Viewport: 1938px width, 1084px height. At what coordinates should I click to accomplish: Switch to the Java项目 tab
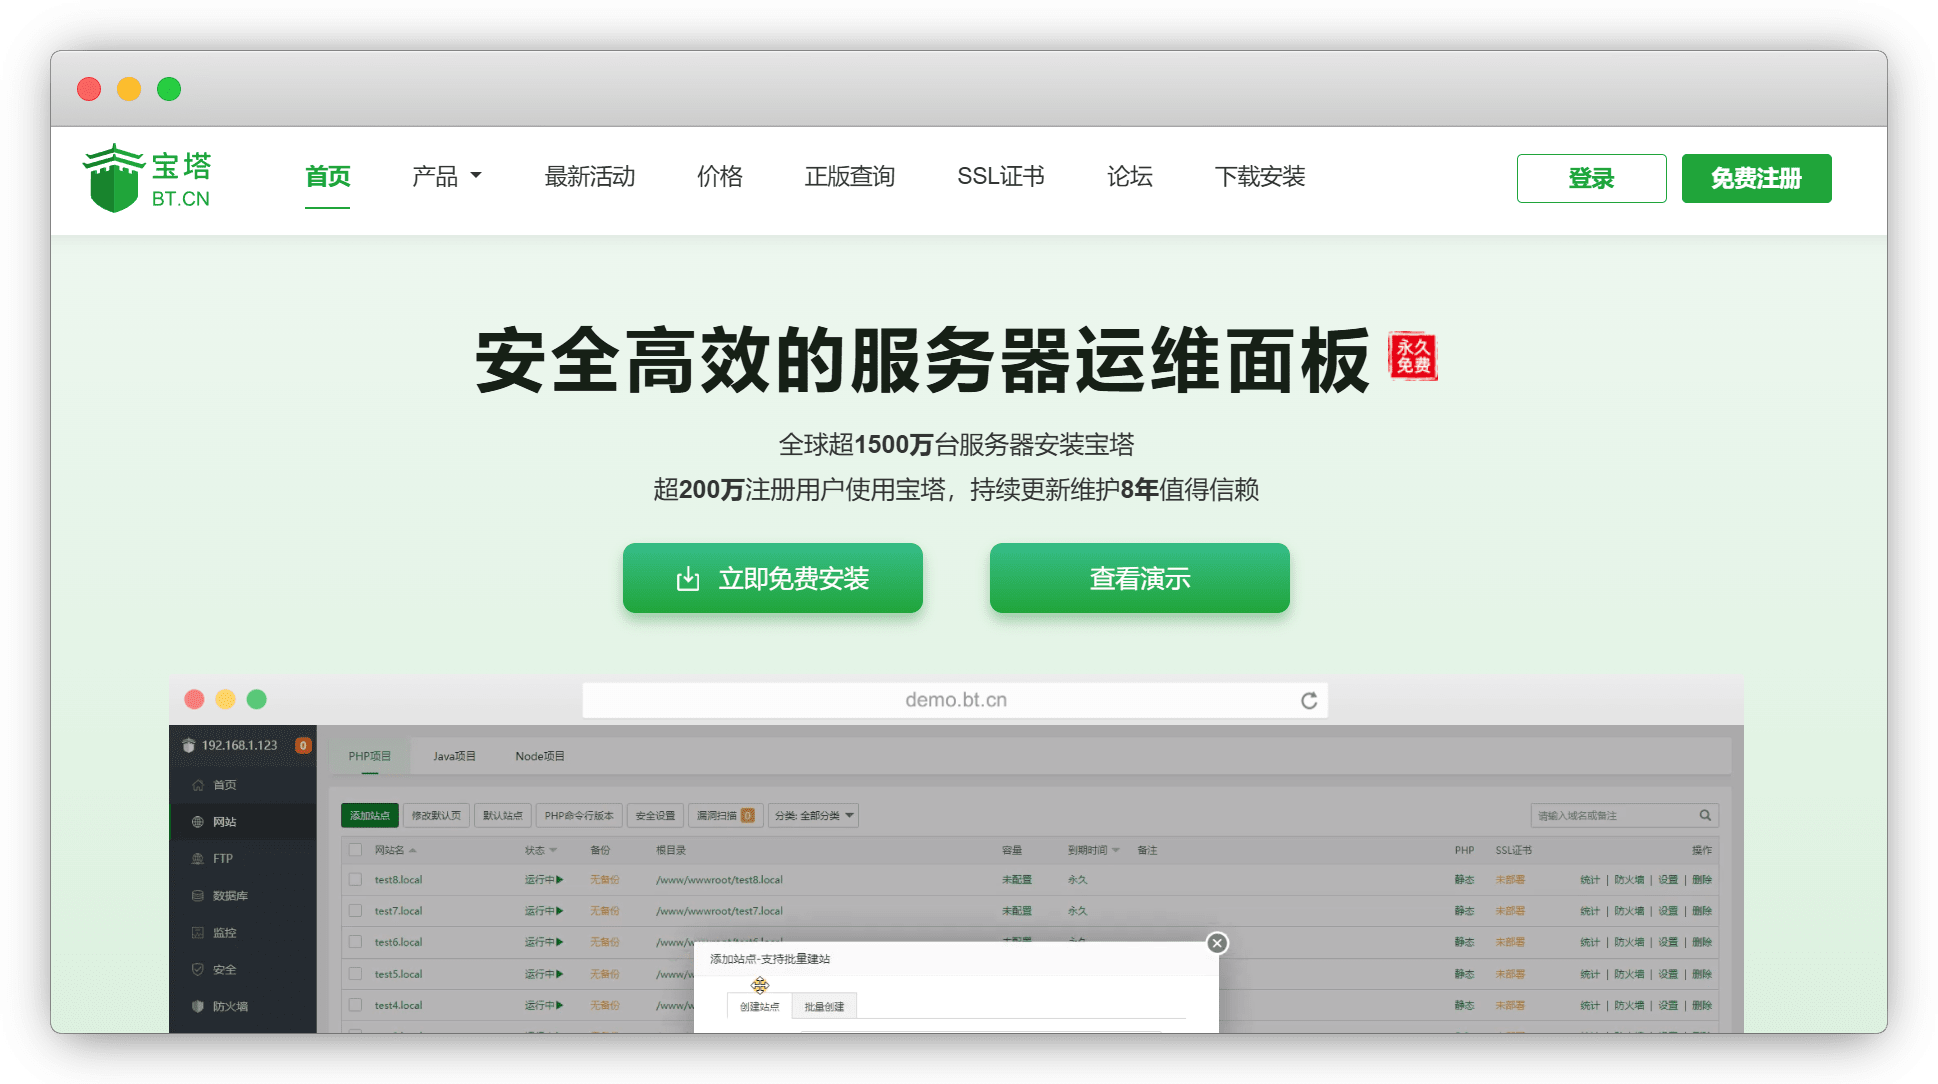tap(454, 756)
